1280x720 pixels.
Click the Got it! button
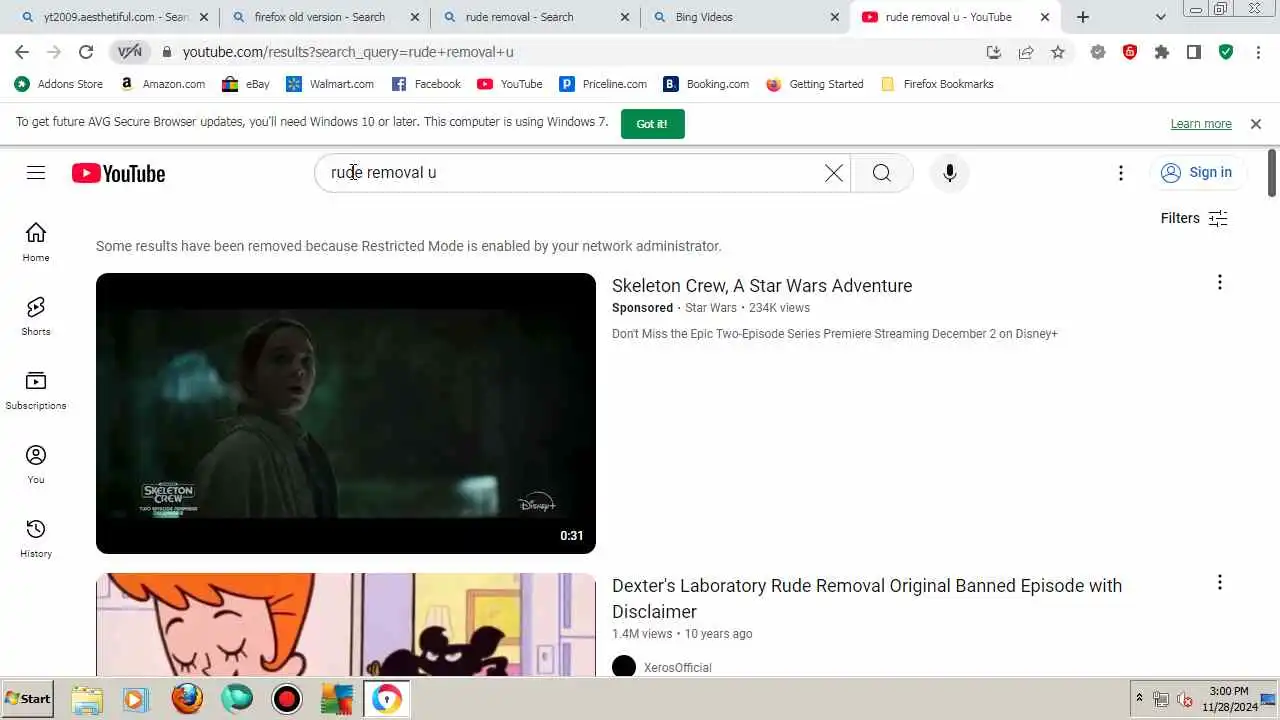coord(652,124)
